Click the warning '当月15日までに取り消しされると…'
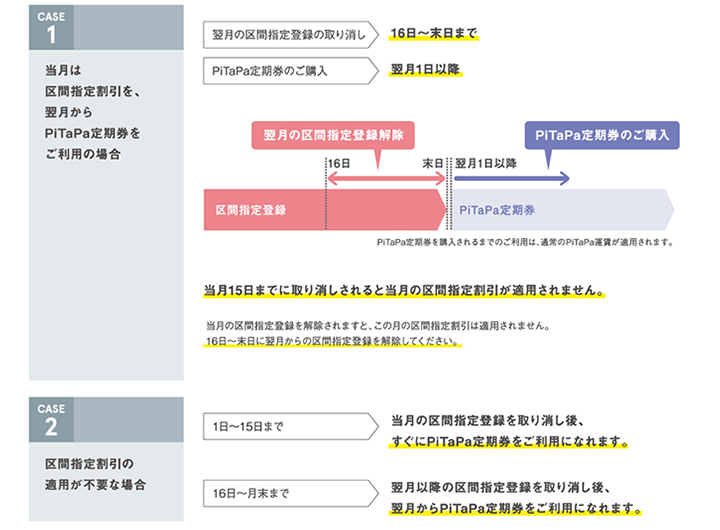720x530 pixels. (x=404, y=291)
